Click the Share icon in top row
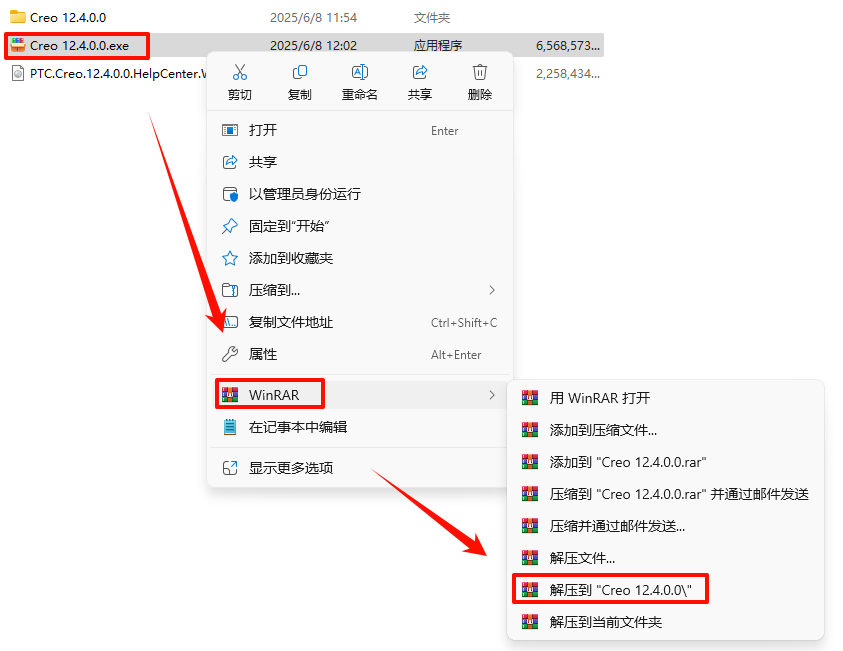This screenshot has height=651, width=843. 419,72
